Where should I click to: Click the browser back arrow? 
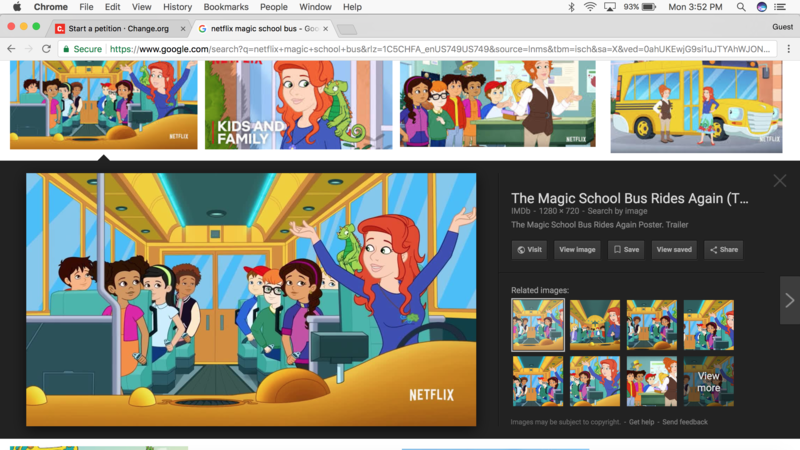pyautogui.click(x=11, y=48)
